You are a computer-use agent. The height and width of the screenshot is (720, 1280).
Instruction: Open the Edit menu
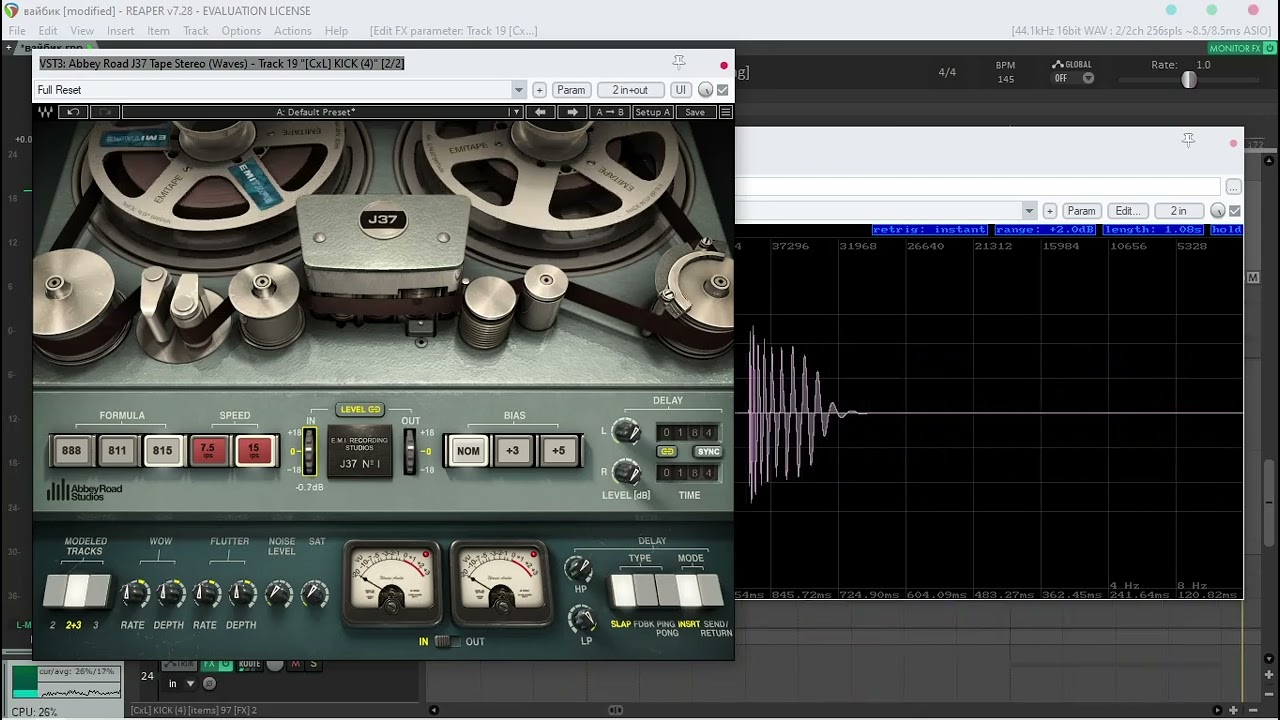(x=47, y=31)
